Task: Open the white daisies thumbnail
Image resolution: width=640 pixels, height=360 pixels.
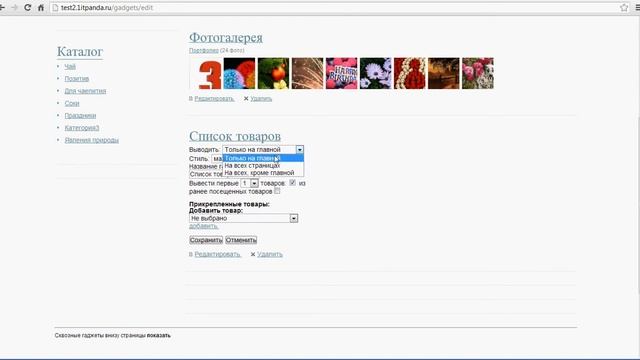Action: [x=376, y=73]
